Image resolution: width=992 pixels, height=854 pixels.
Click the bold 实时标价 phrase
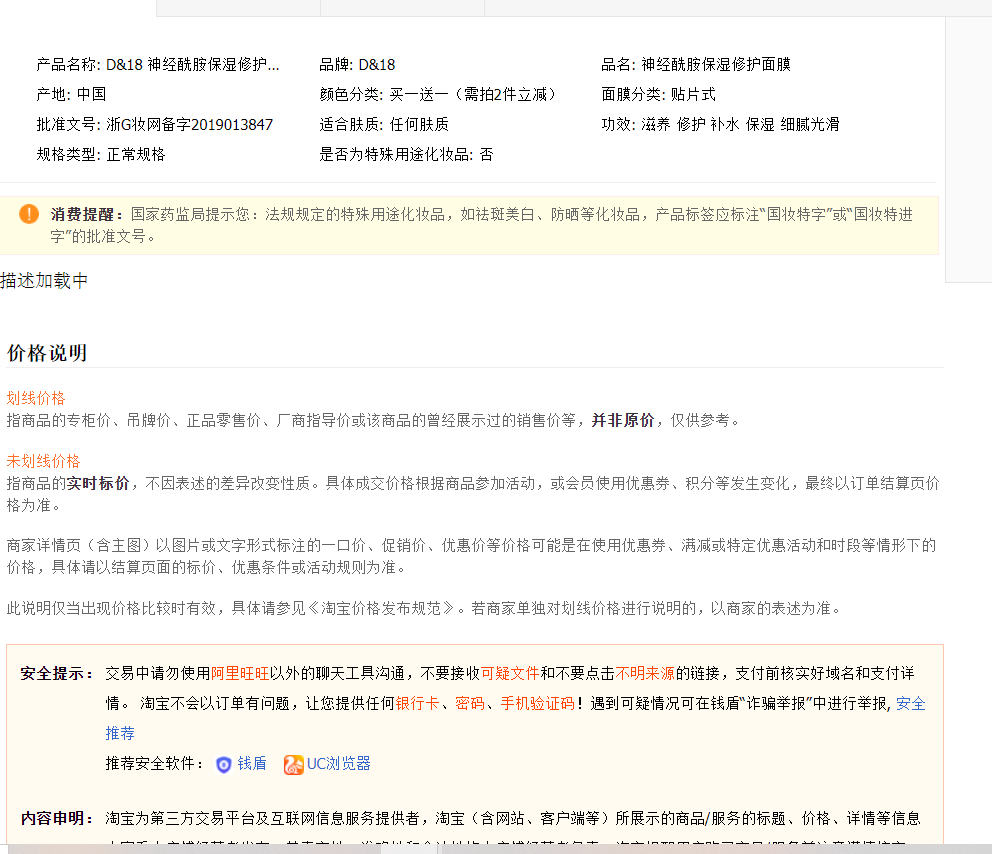pyautogui.click(x=98, y=483)
